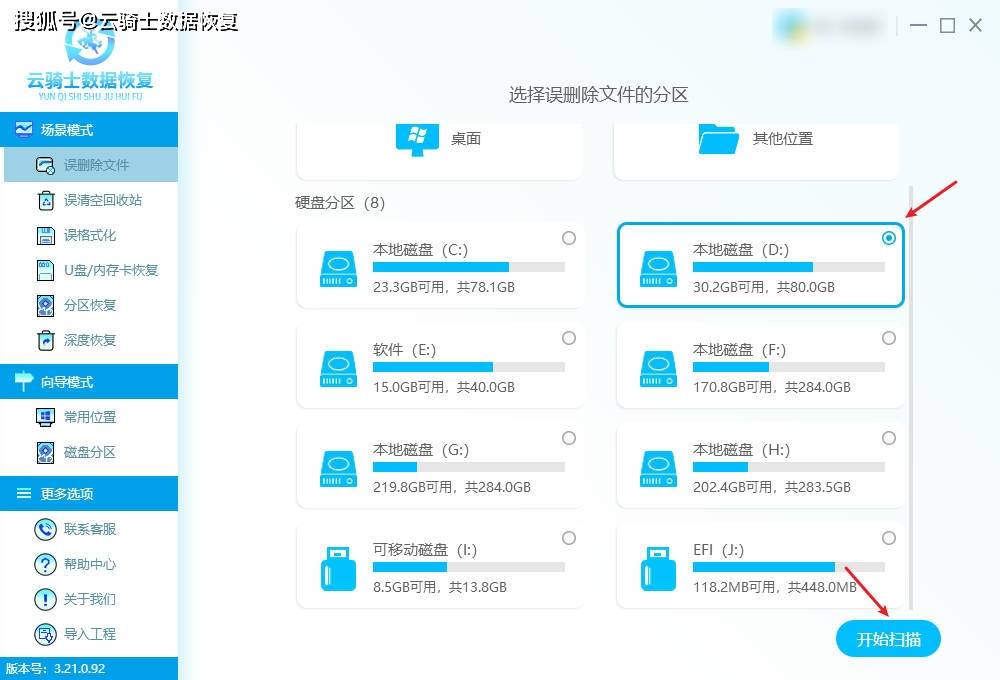The width and height of the screenshot is (1000, 680).
Task: Click the drive icon for 本地磁盘 (G:)
Action: tap(339, 469)
